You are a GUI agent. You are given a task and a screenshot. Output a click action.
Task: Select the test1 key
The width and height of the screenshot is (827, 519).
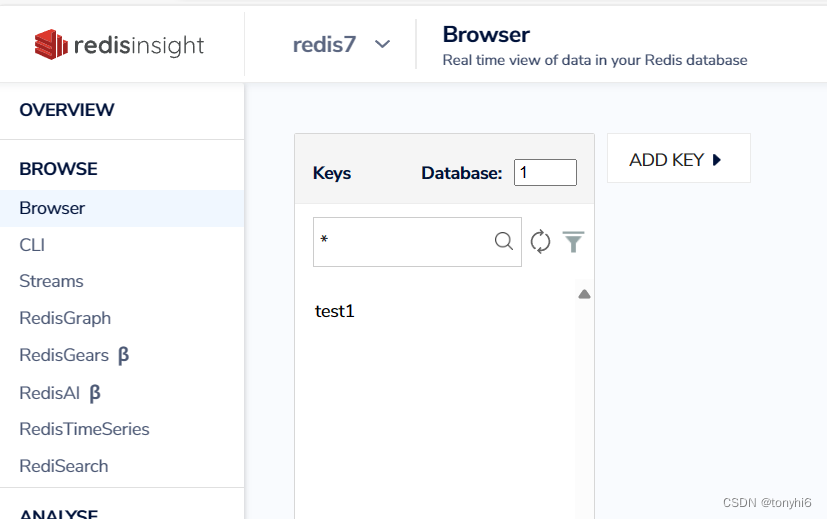point(335,311)
